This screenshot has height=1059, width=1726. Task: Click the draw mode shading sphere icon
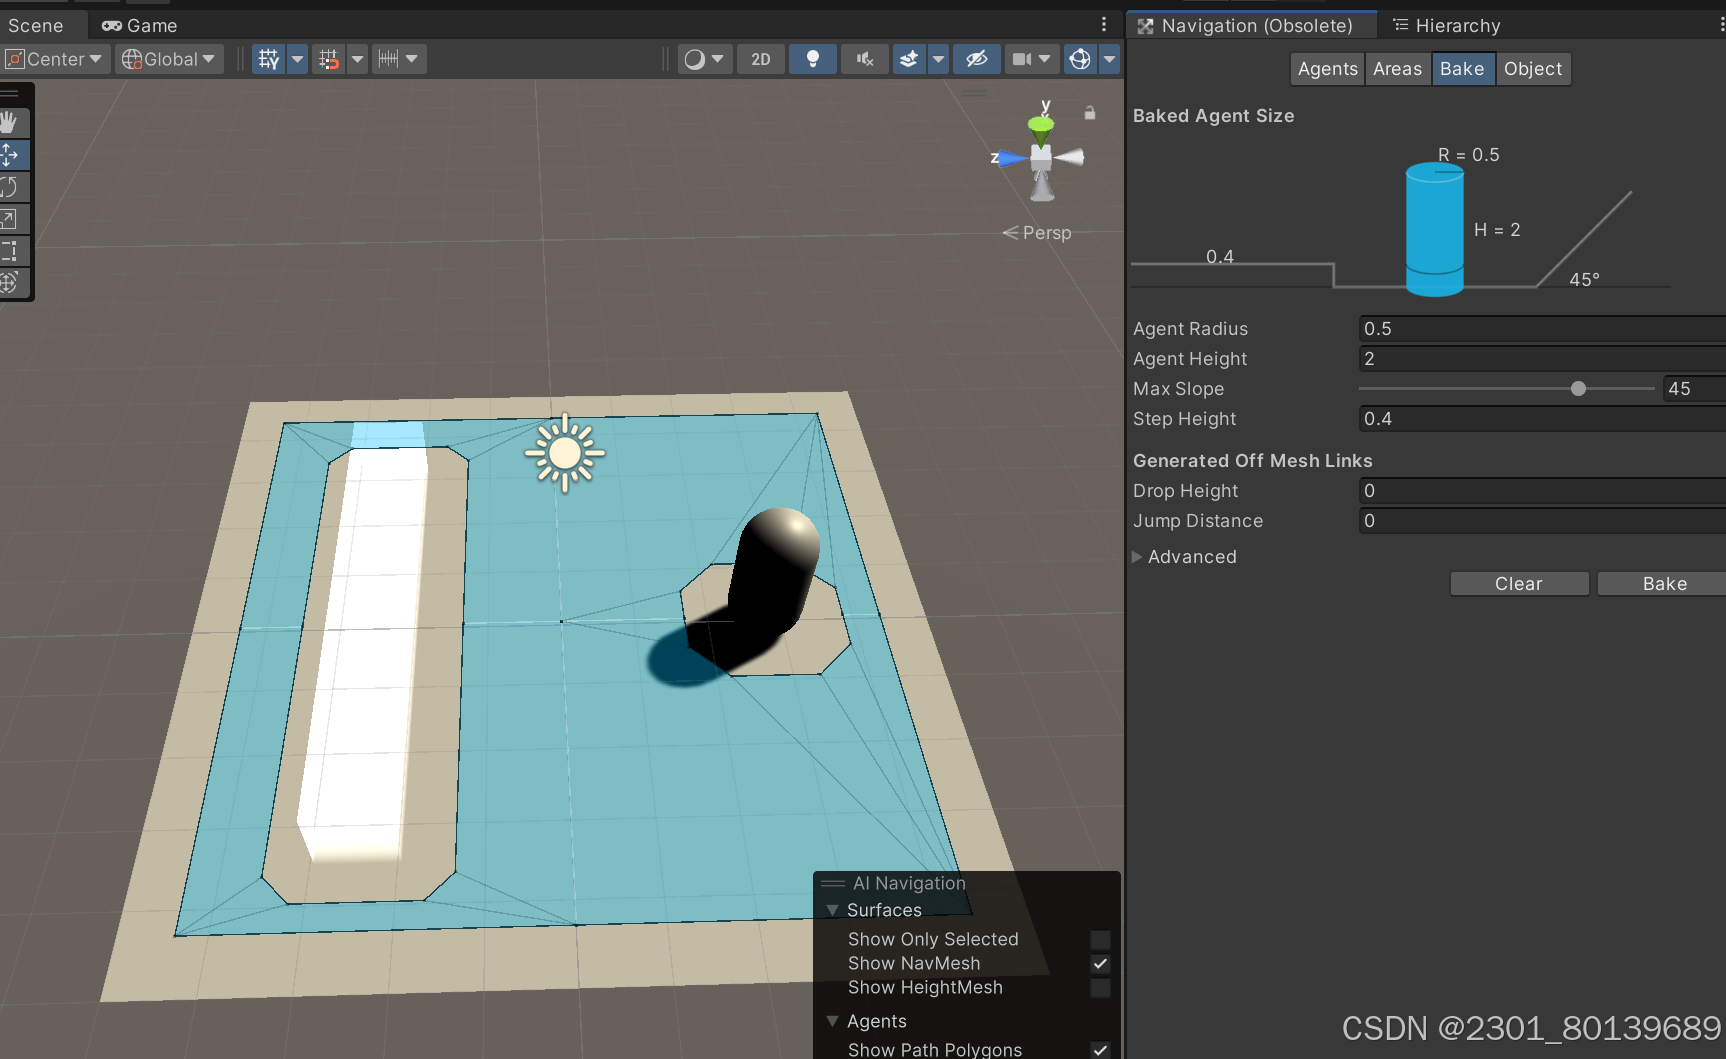click(x=695, y=59)
